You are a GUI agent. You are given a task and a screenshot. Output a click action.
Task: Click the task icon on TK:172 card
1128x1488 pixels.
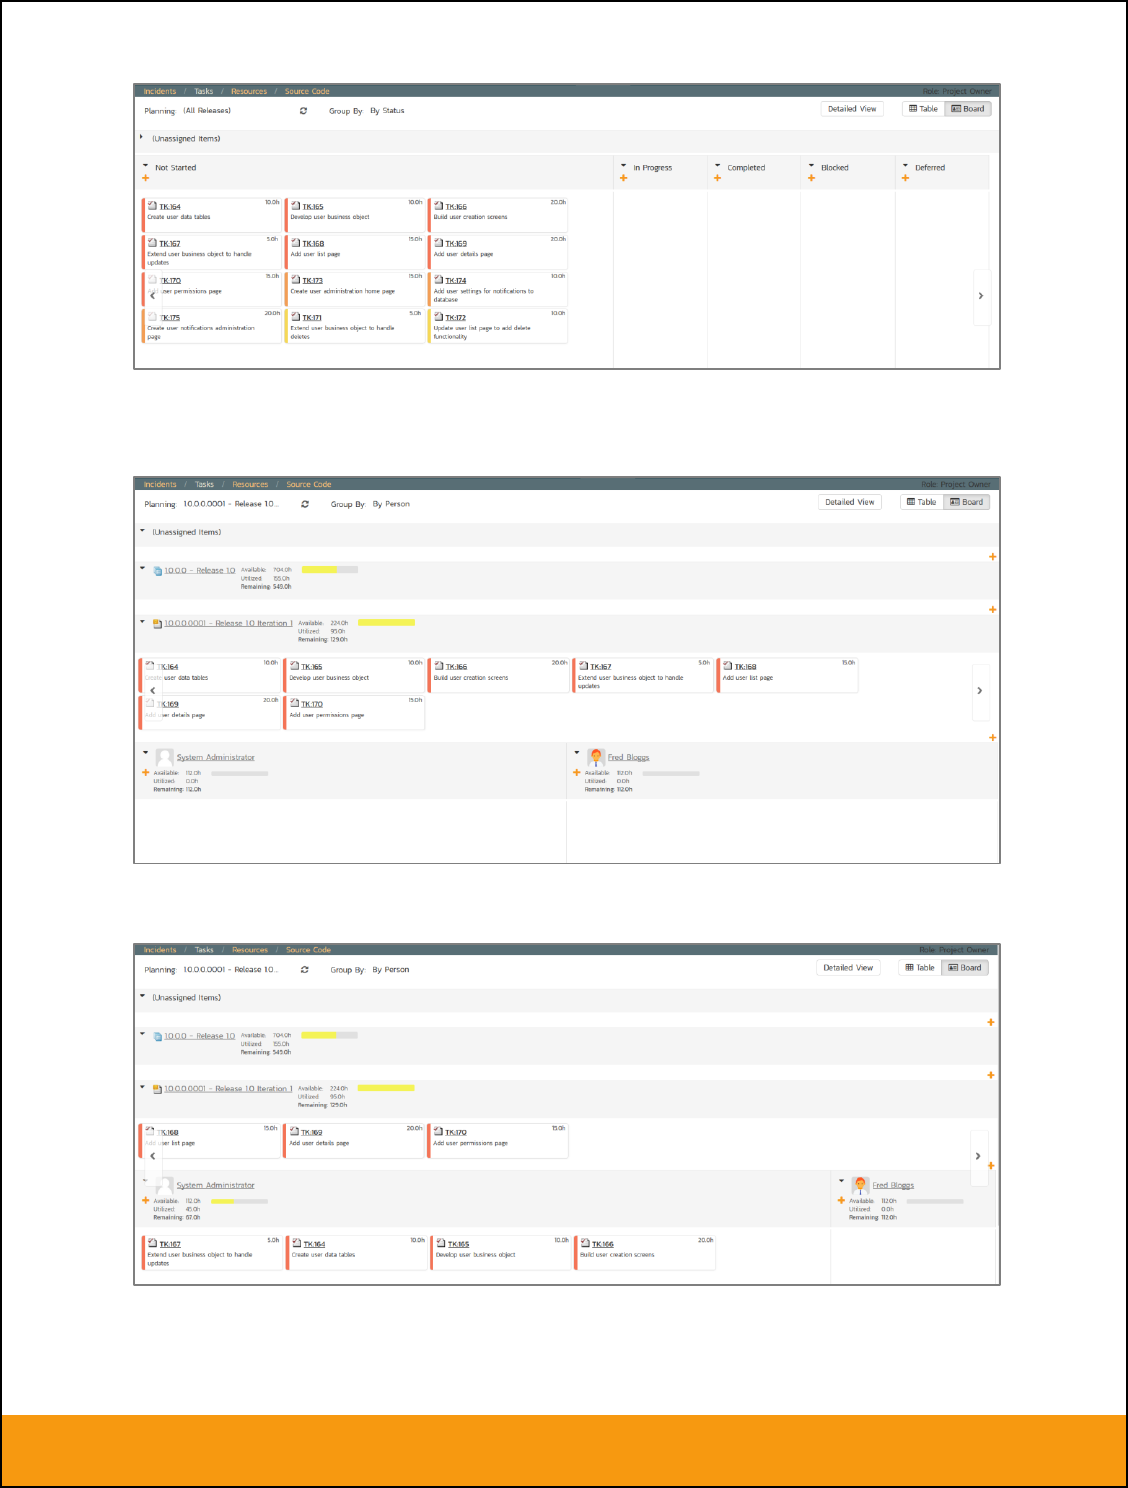(x=438, y=317)
